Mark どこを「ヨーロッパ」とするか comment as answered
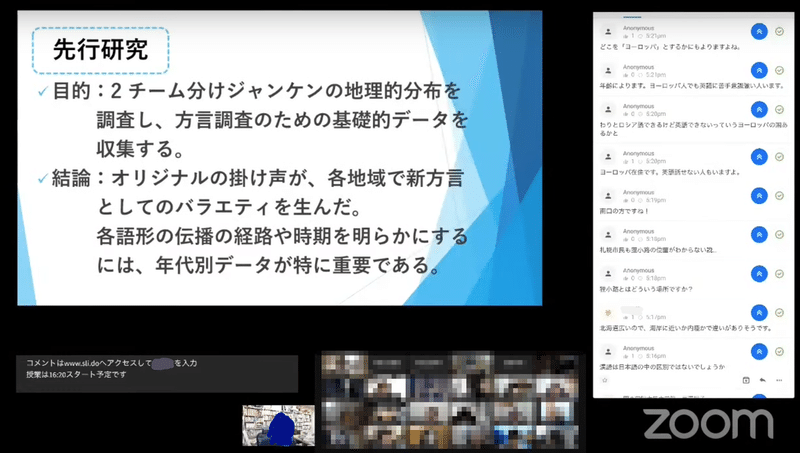The image size is (800, 453). [779, 32]
